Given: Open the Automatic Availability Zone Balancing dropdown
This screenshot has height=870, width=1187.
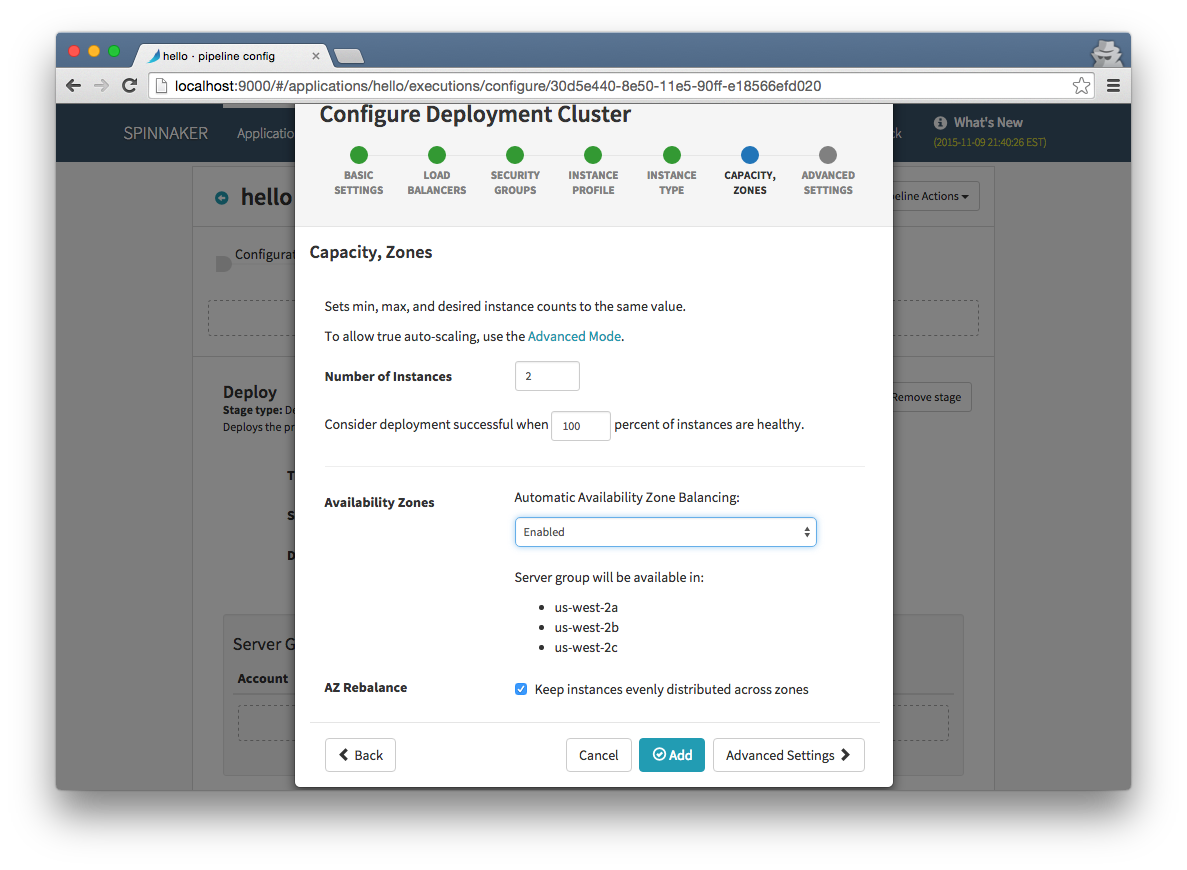Looking at the screenshot, I should click(x=665, y=531).
